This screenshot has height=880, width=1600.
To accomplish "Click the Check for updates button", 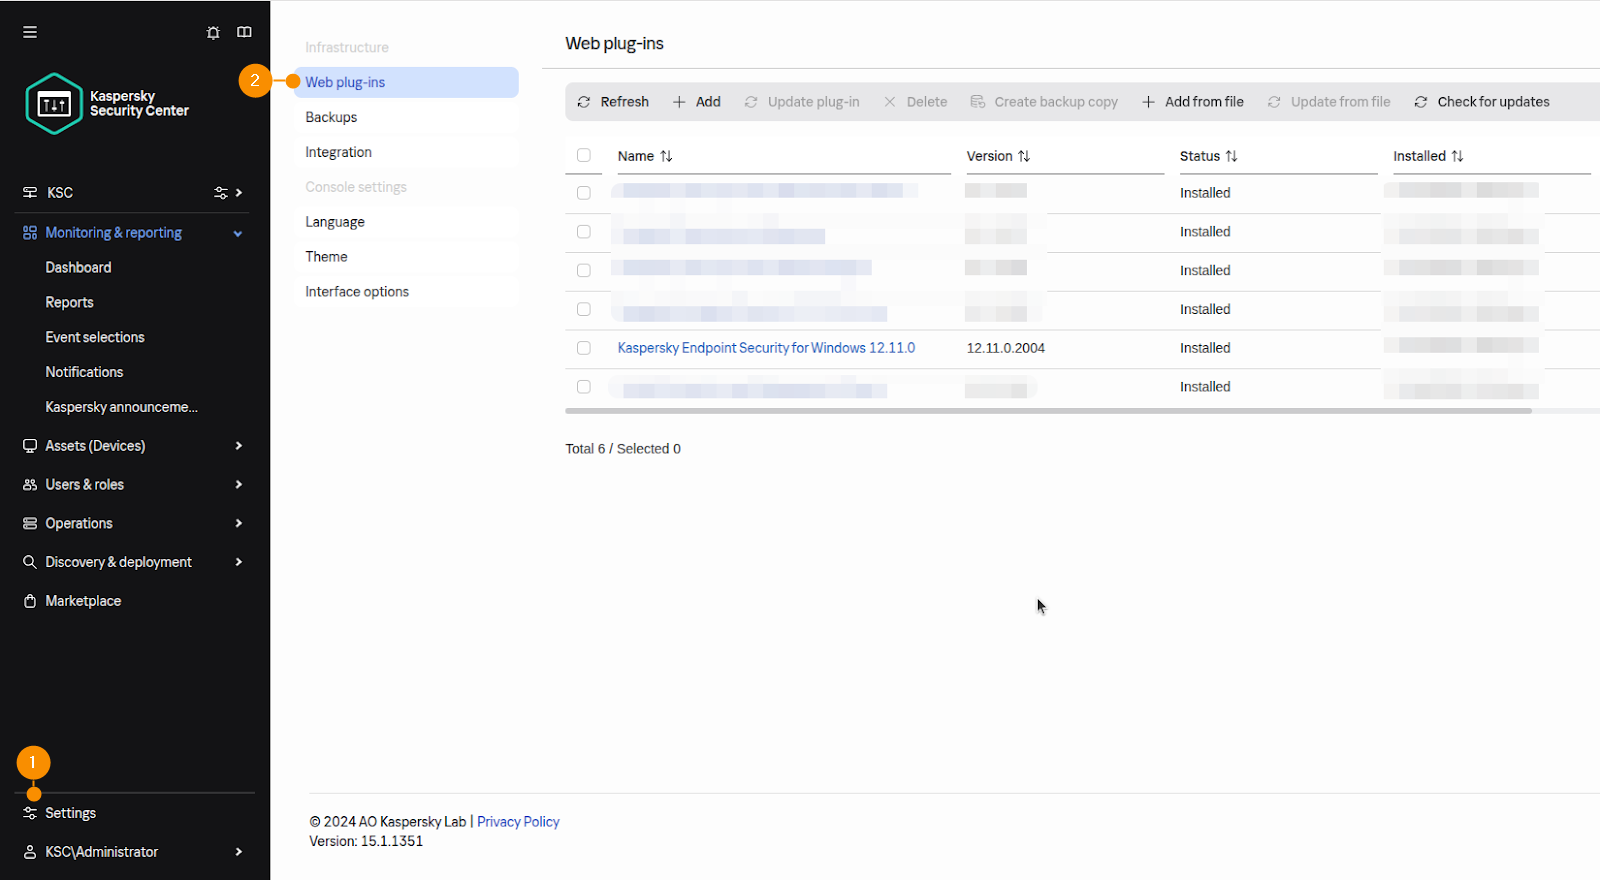I will pos(1482,102).
